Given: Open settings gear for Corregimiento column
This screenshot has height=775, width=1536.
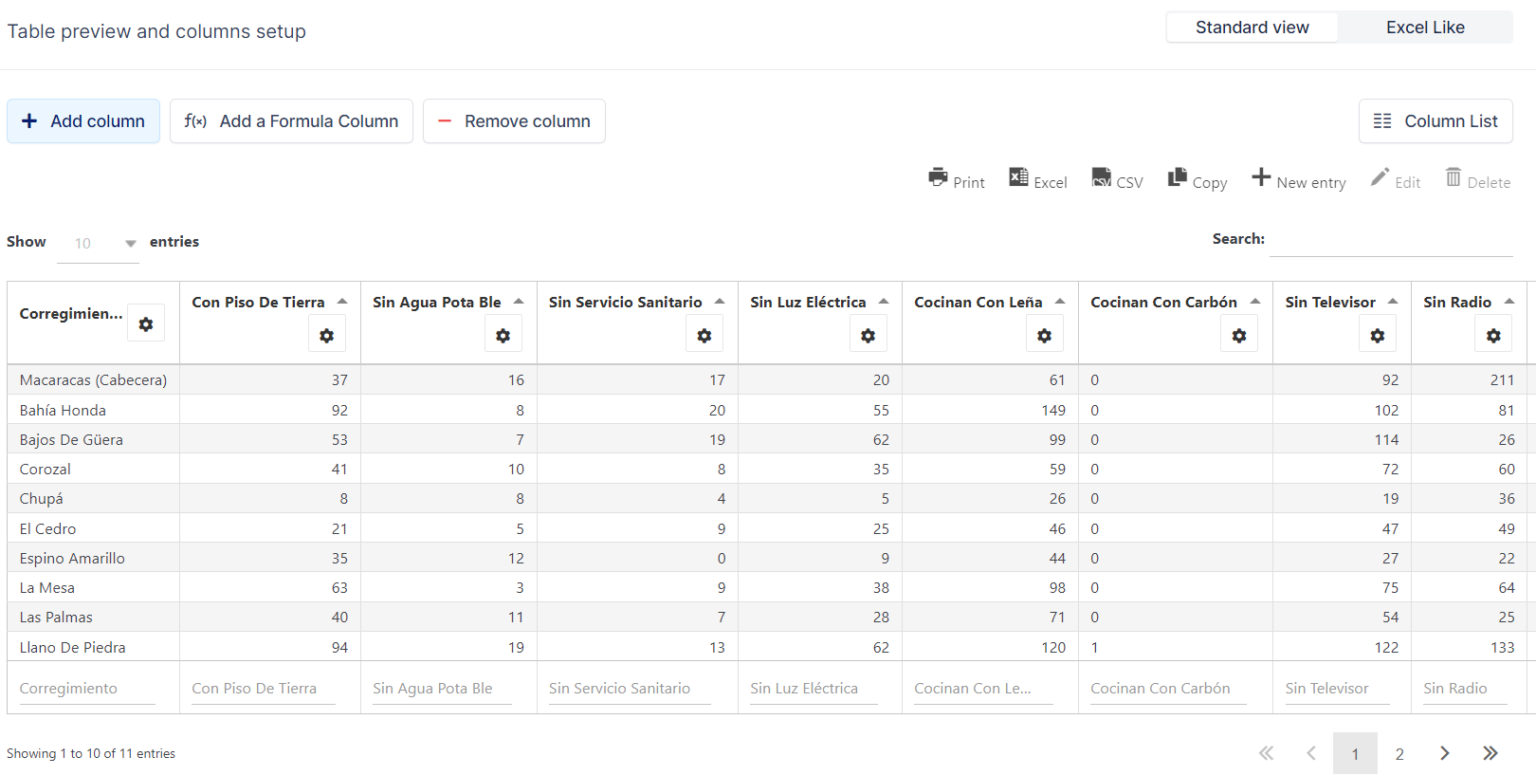Looking at the screenshot, I should 146,322.
